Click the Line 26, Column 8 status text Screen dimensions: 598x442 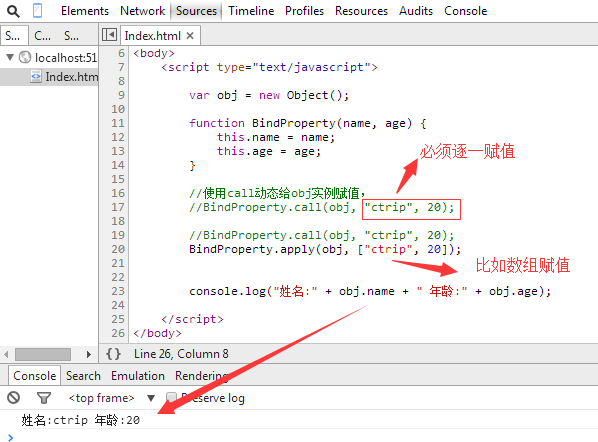point(181,354)
